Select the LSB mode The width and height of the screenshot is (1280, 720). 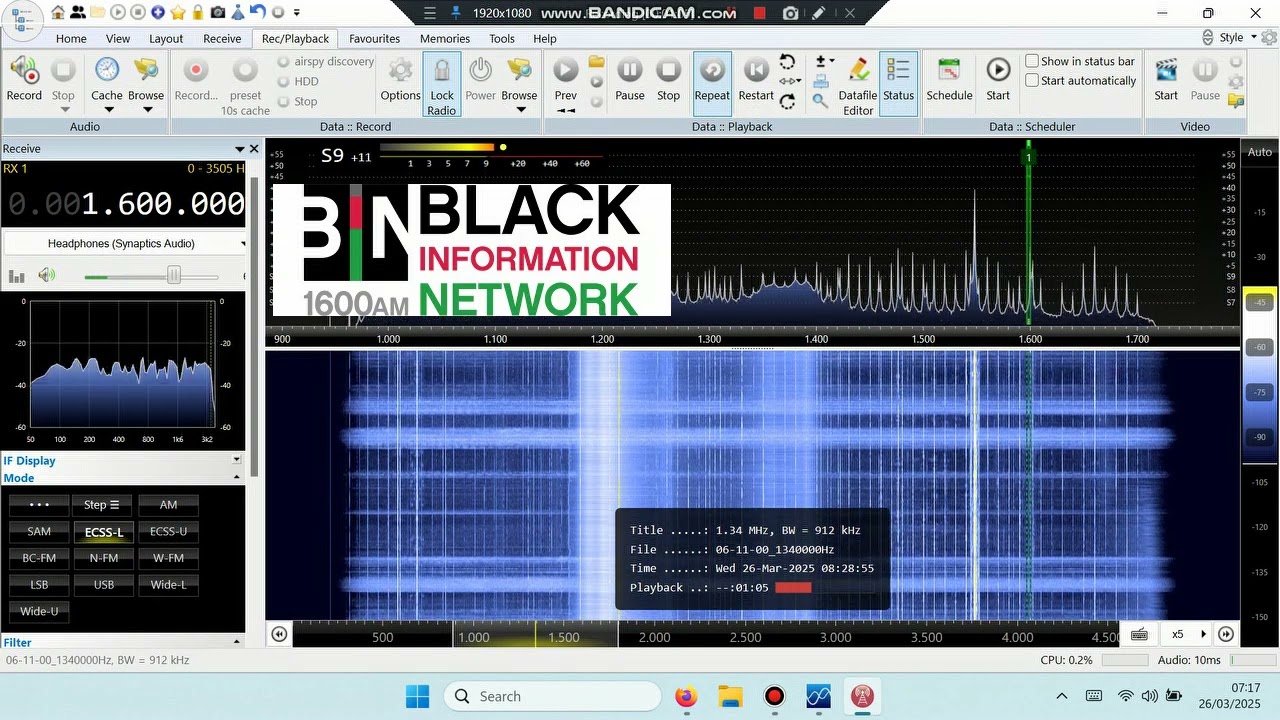[x=39, y=584]
